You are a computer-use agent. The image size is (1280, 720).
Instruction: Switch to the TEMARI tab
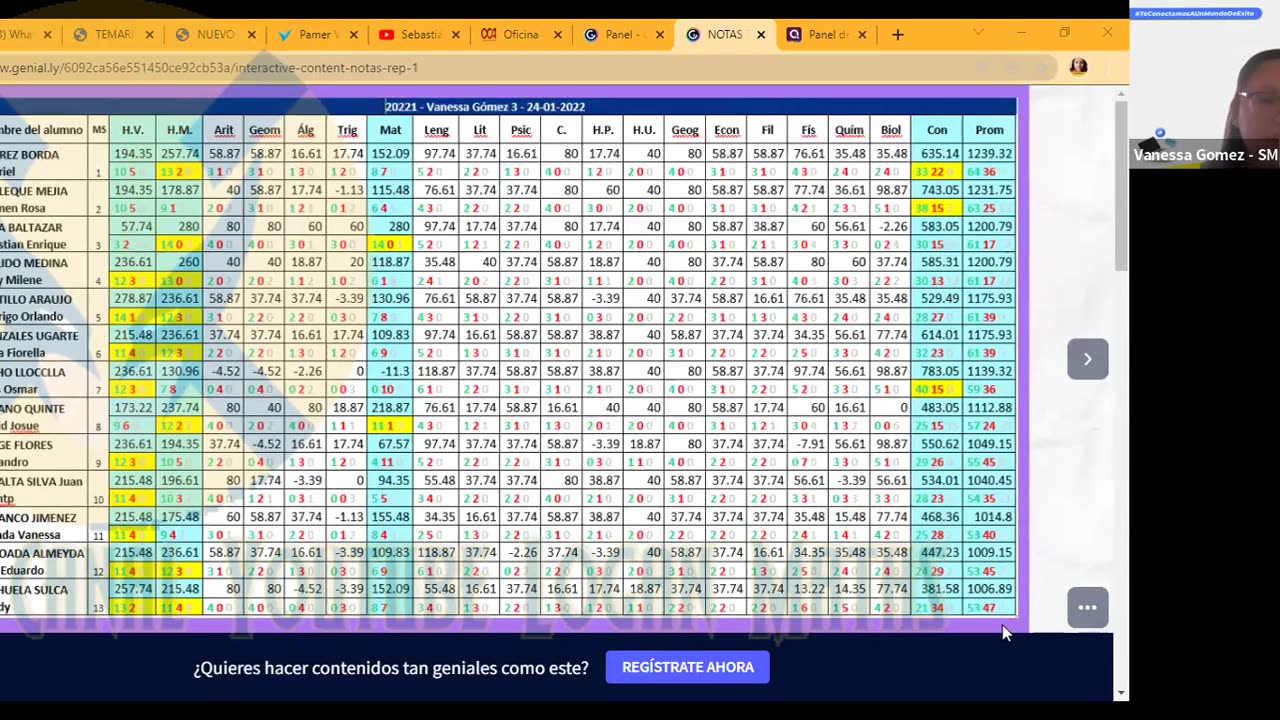[x=113, y=34]
